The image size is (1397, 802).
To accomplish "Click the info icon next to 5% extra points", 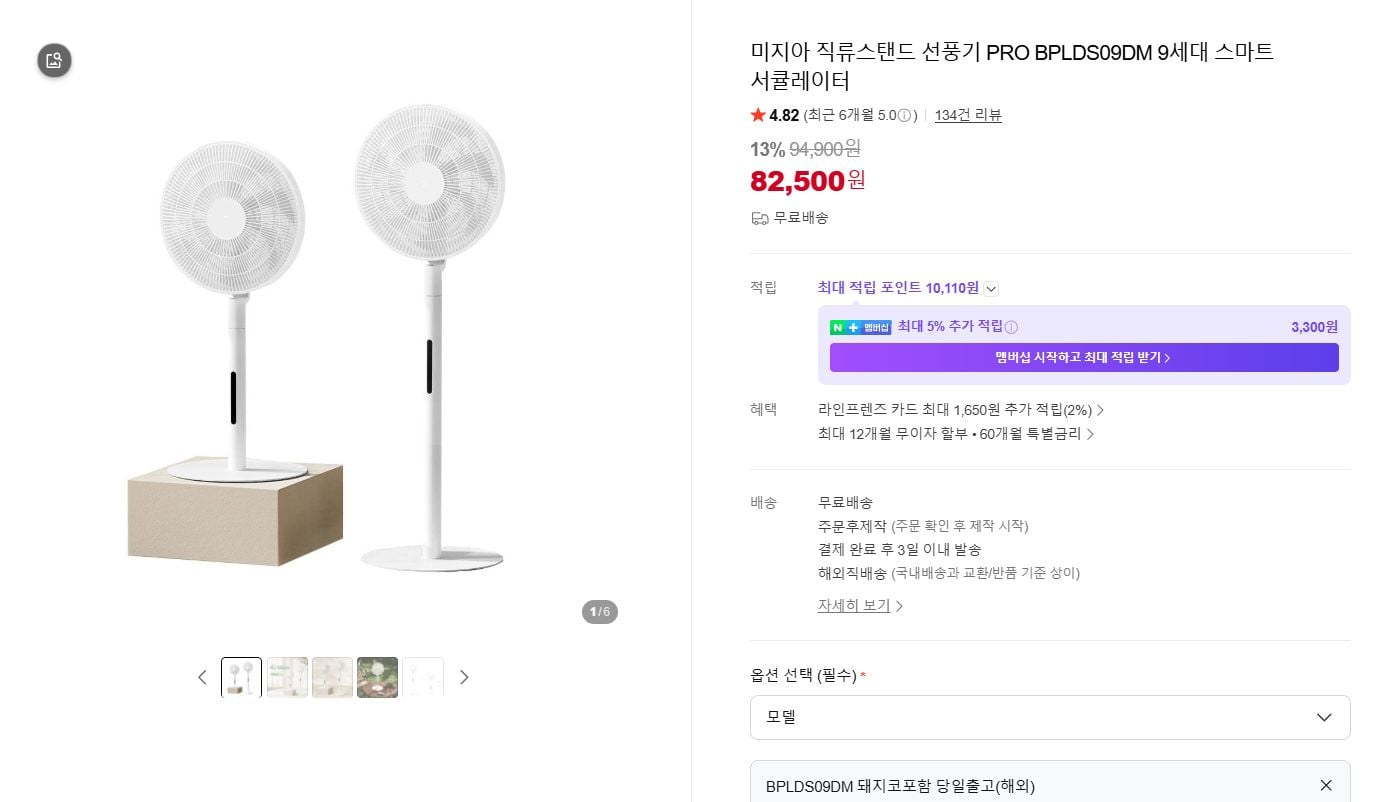I will (x=1011, y=327).
